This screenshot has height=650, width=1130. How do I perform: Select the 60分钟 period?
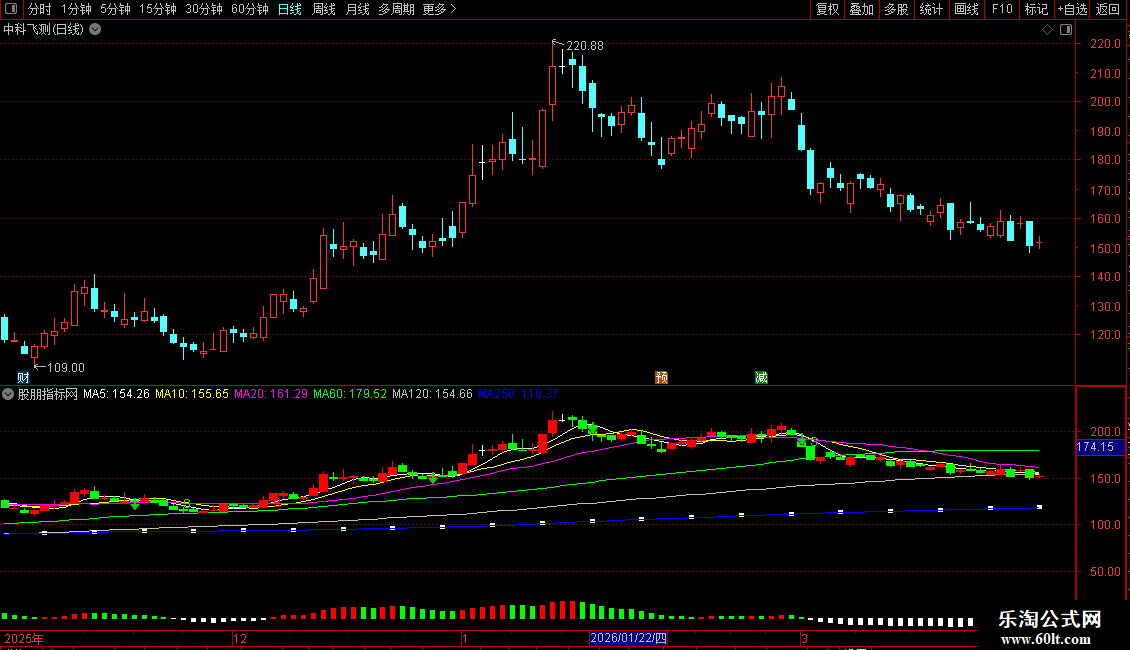250,9
